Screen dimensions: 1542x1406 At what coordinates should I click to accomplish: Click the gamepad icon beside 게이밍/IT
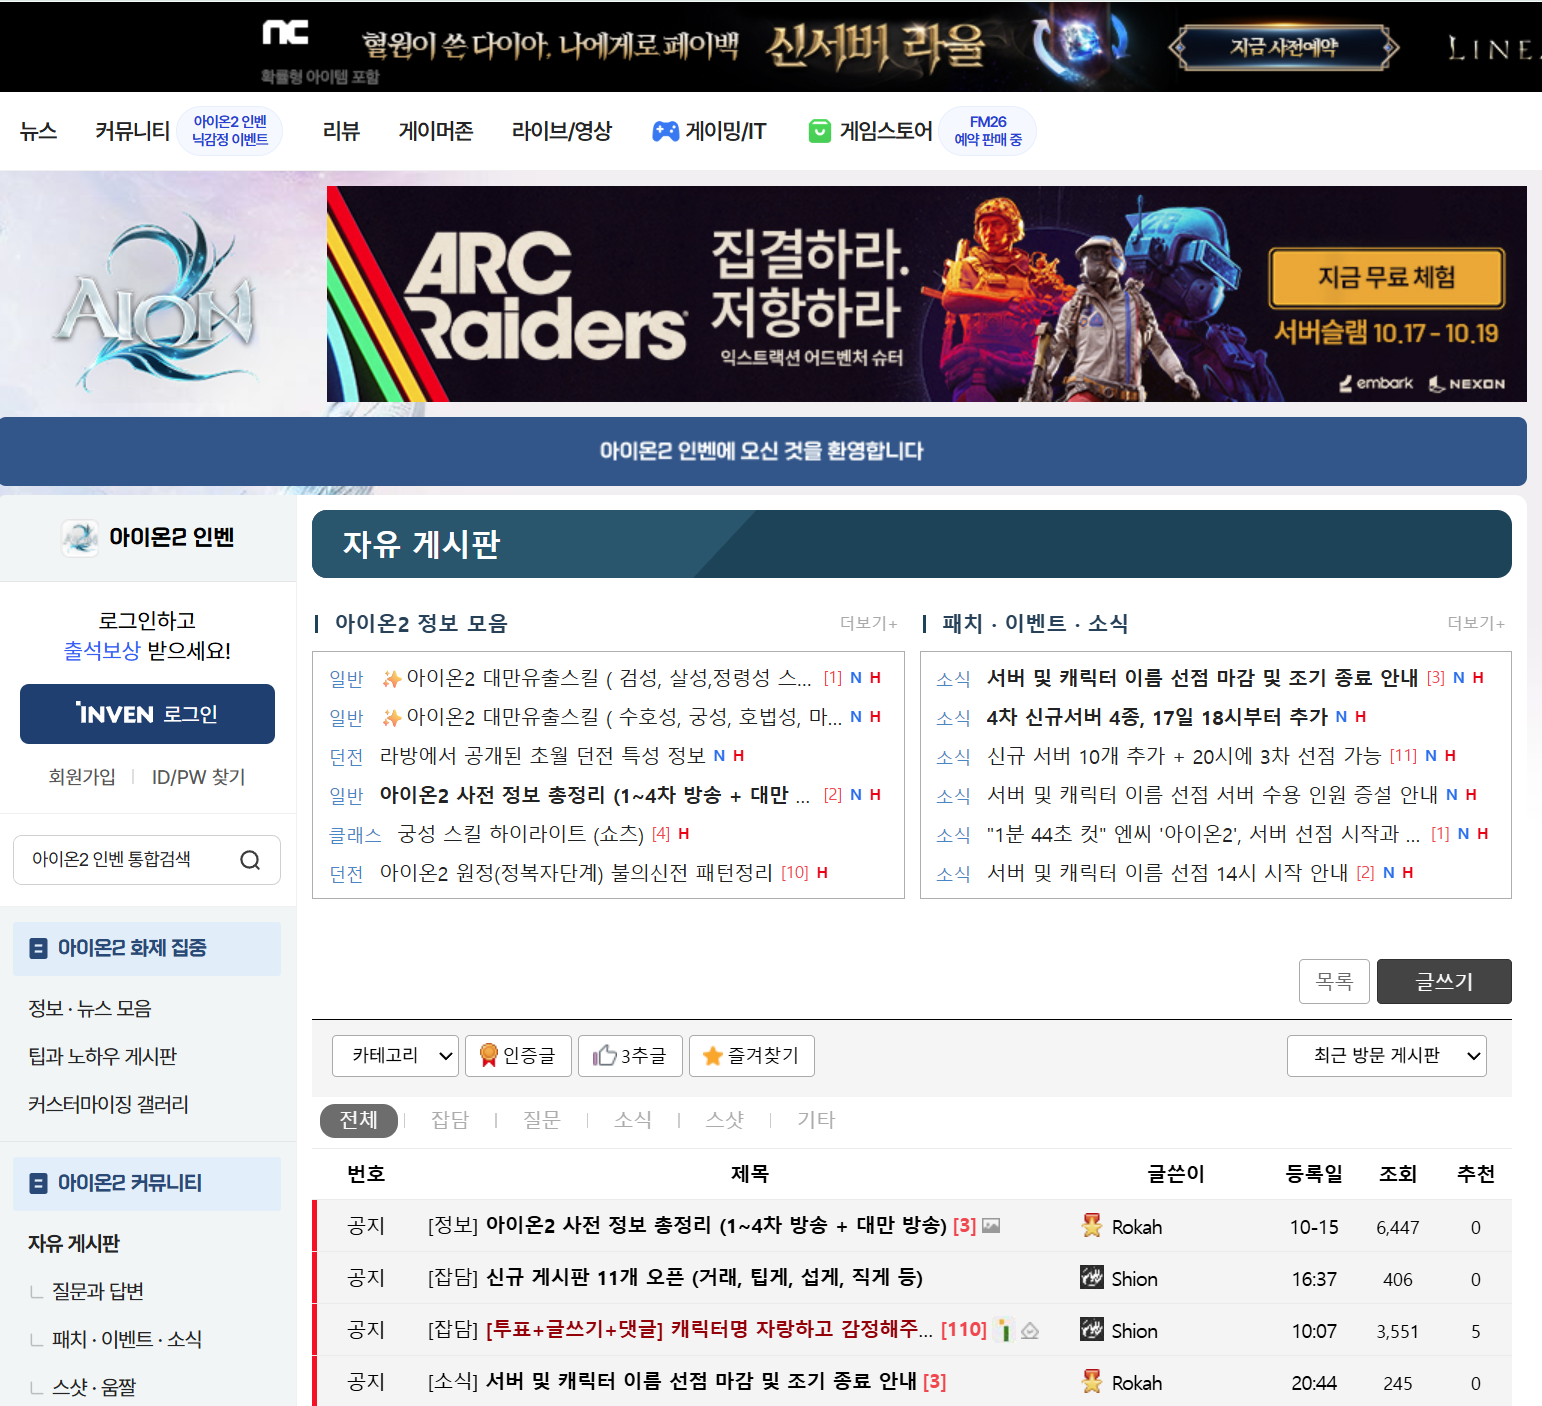666,131
